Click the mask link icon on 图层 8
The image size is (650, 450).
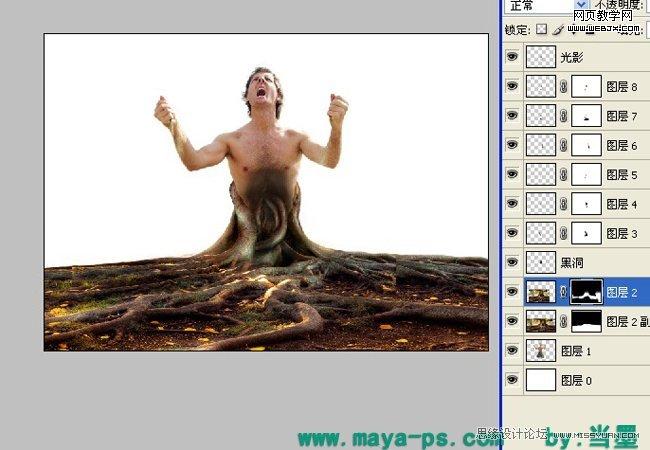pos(563,86)
